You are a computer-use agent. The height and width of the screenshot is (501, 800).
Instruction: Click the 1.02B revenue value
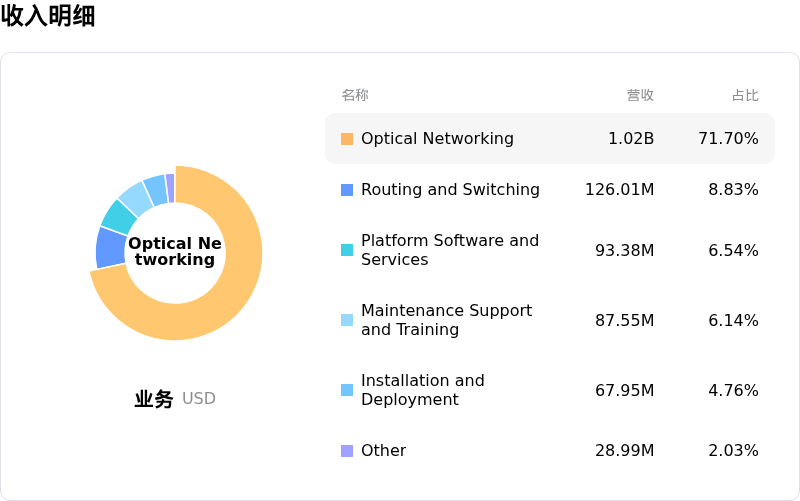[631, 138]
